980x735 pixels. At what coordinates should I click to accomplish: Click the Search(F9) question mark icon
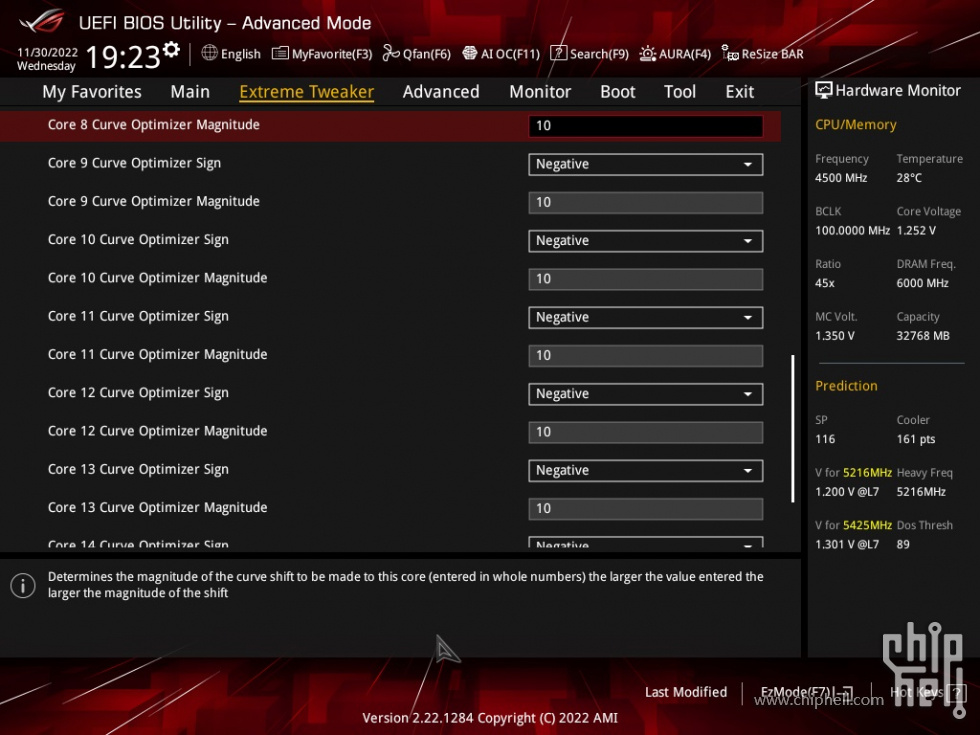click(558, 54)
